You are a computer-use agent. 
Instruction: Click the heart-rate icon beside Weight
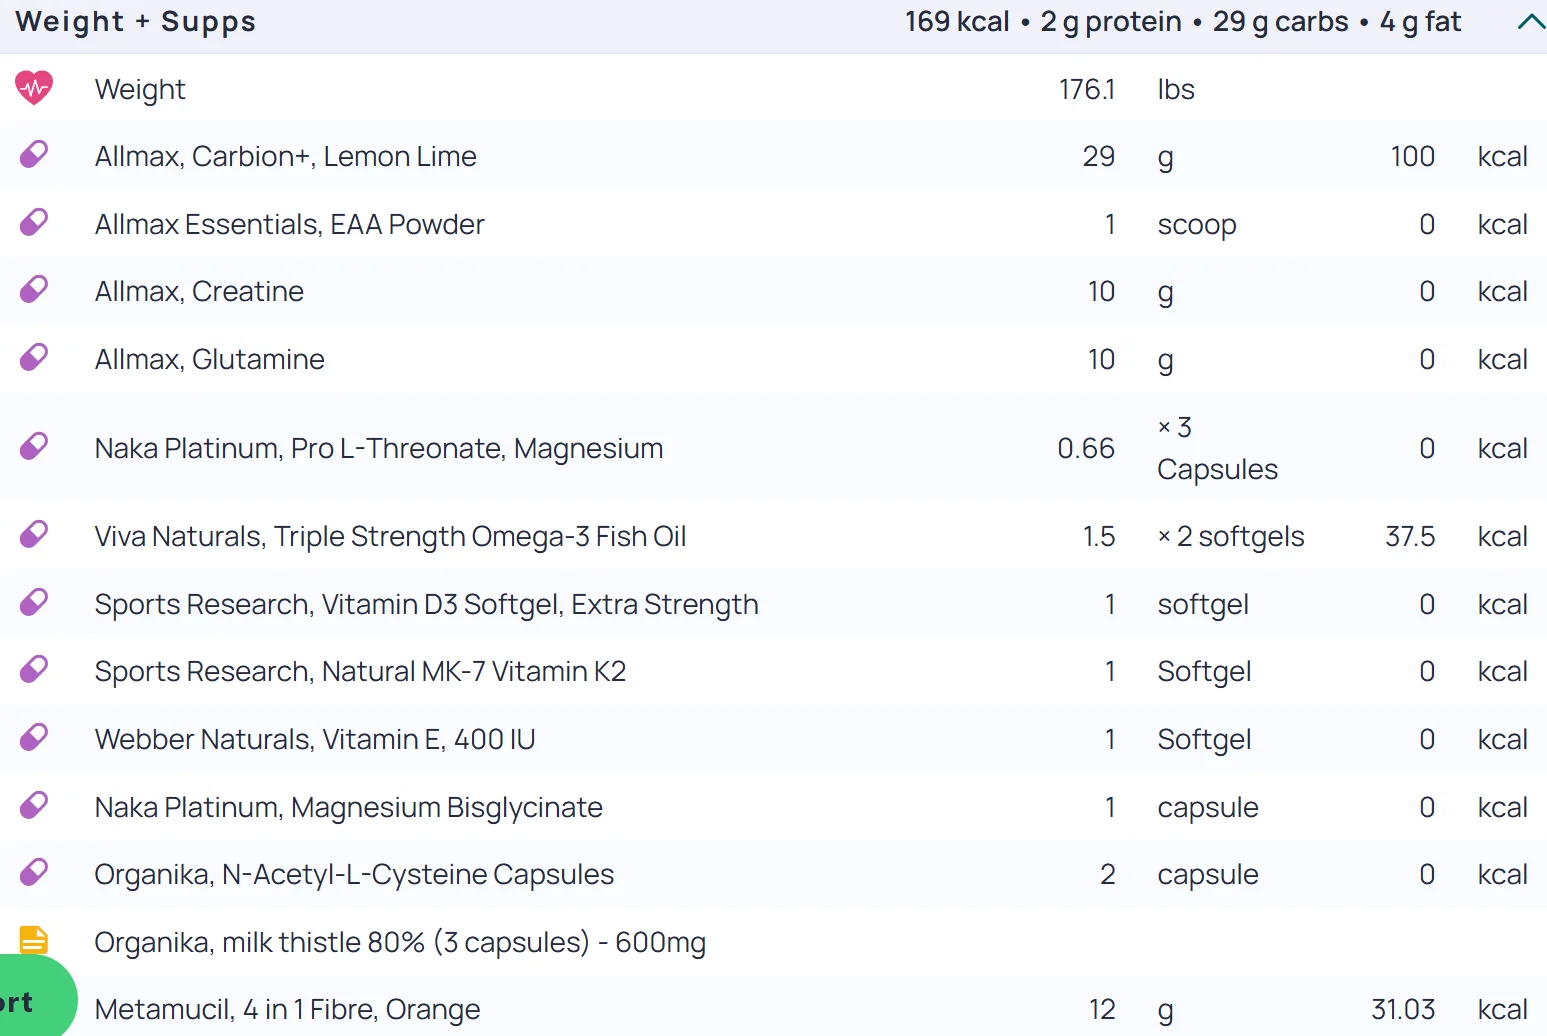(34, 88)
